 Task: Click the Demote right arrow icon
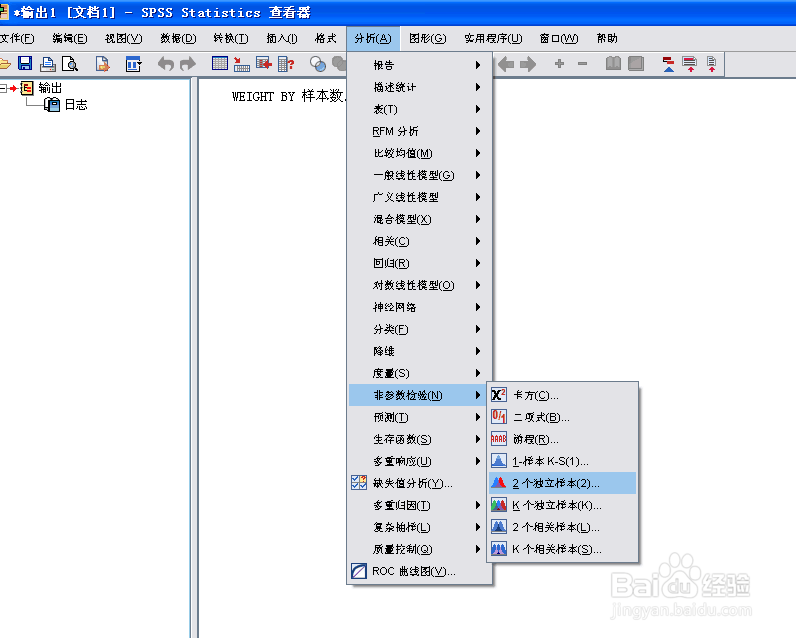[528, 64]
